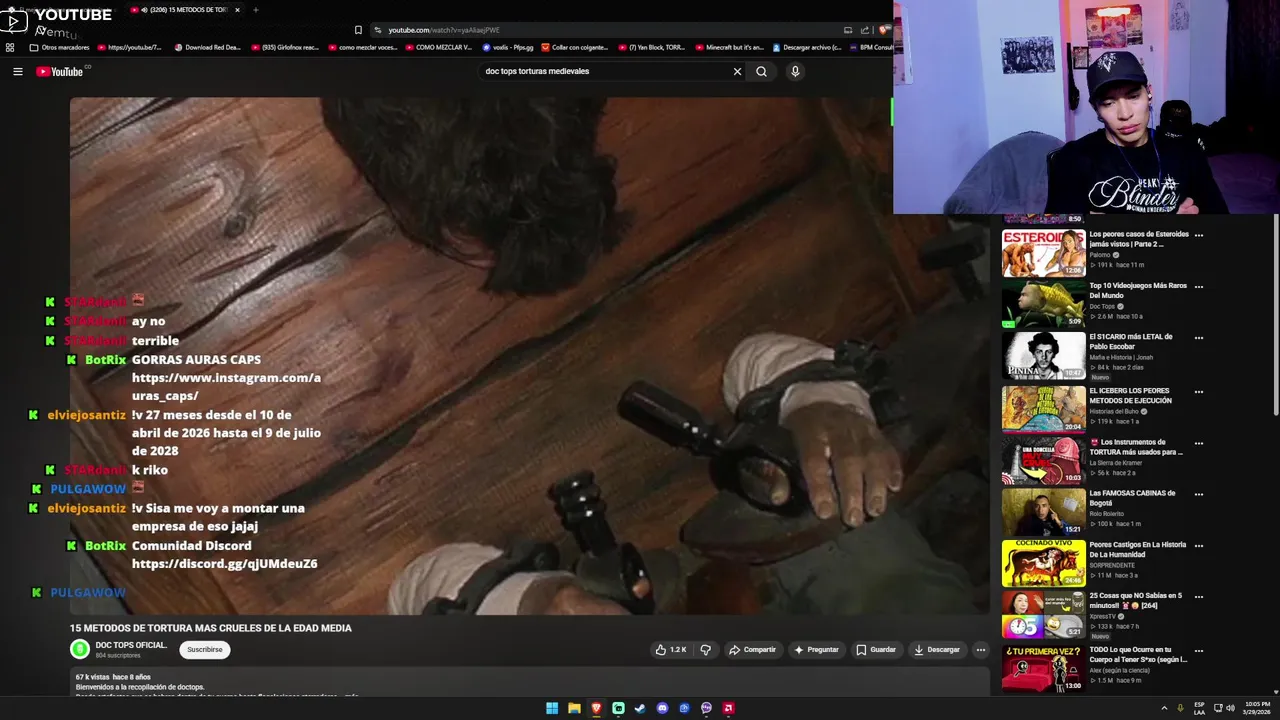1280x720 pixels.
Task: Open the Los peores casos de Esteroides thumbnail
Action: [1043, 253]
